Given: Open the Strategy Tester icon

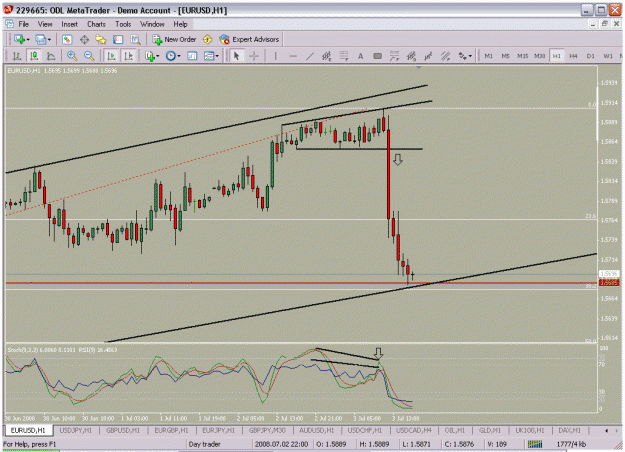Looking at the screenshot, I should [x=136, y=39].
